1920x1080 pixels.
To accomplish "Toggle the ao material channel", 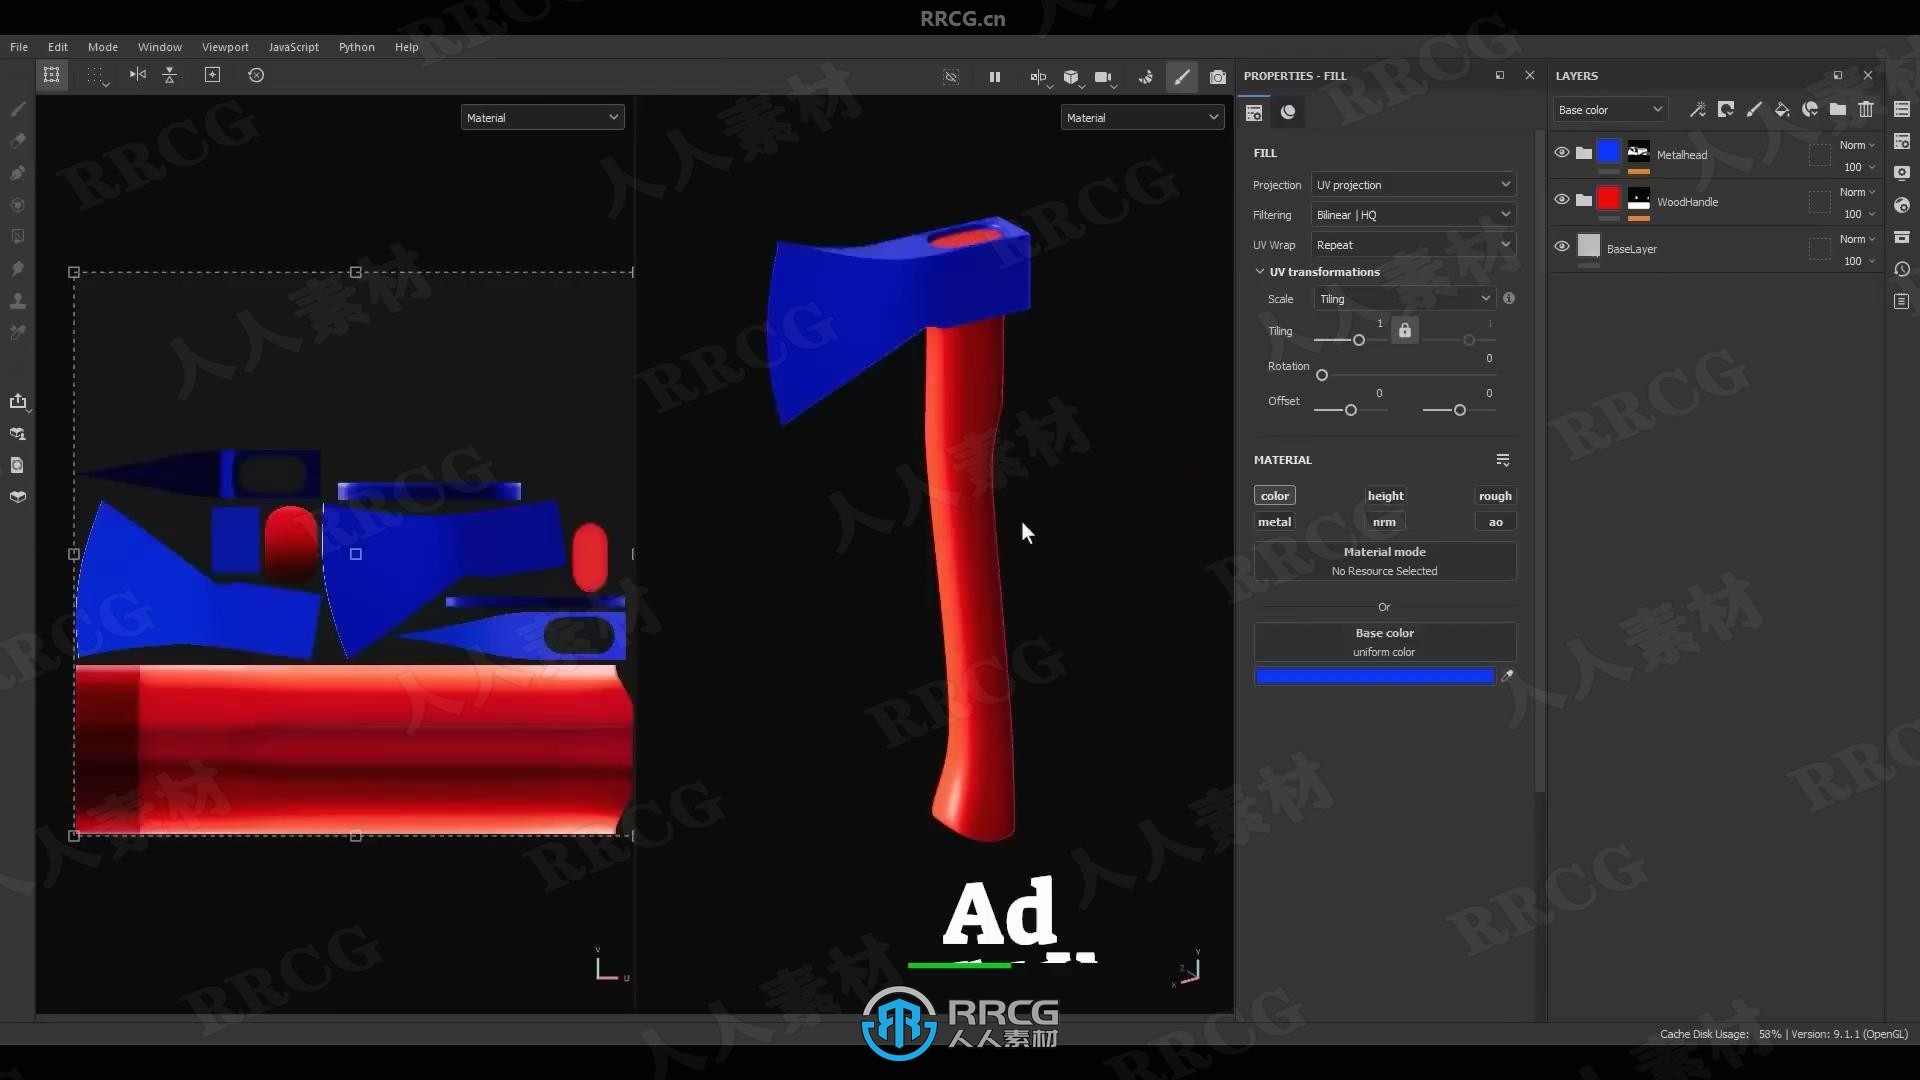I will coord(1495,522).
